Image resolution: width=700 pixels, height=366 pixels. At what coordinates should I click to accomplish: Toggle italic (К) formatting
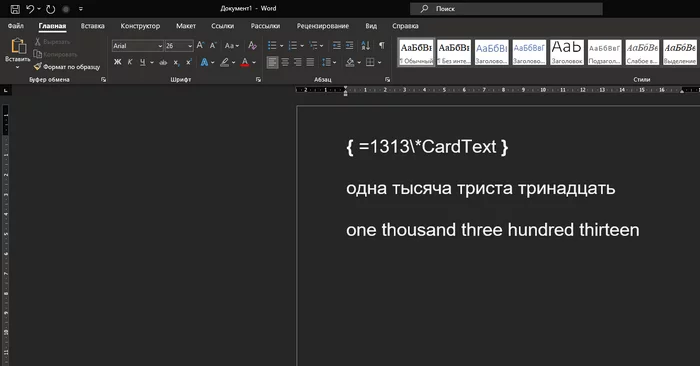click(x=130, y=62)
